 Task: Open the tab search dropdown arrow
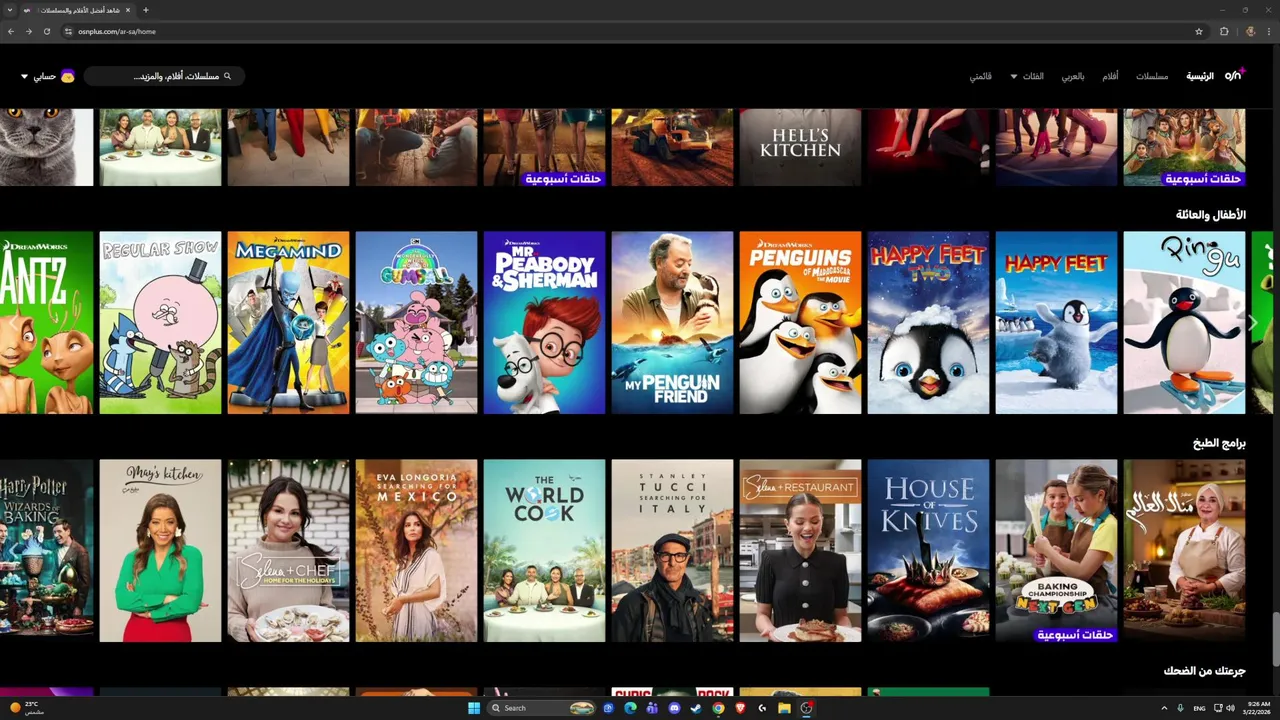coord(12,10)
